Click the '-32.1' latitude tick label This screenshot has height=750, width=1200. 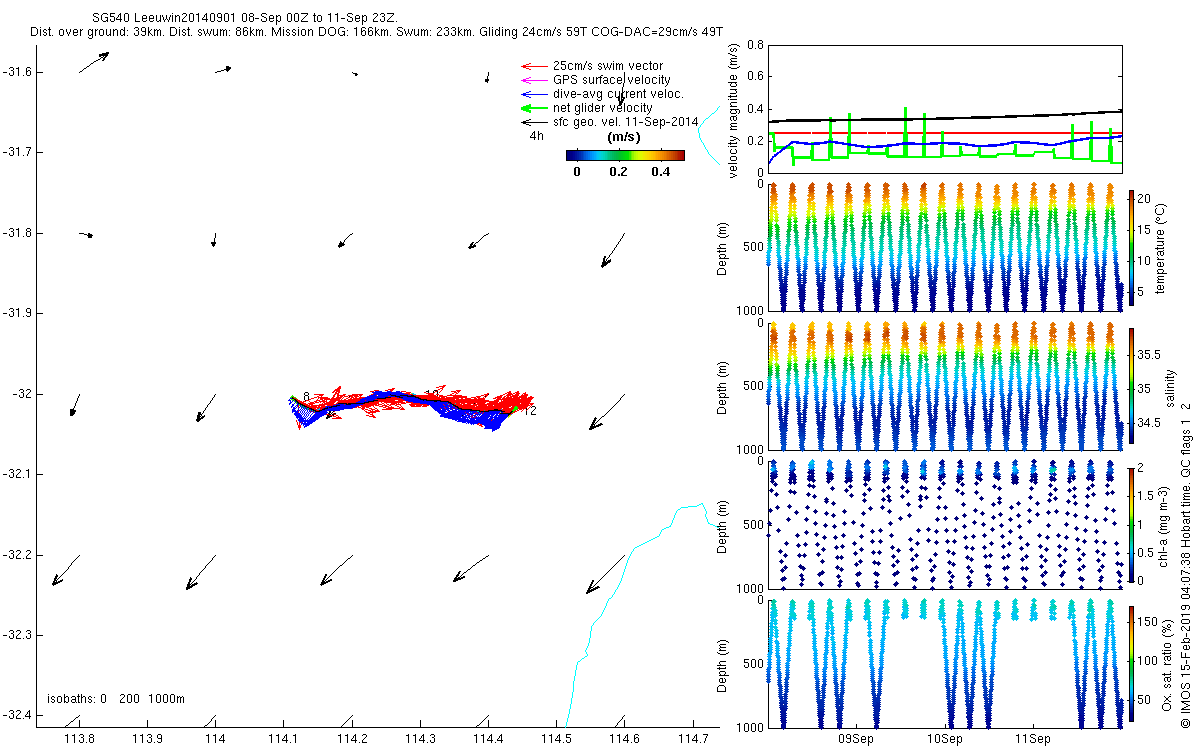pyautogui.click(x=20, y=474)
